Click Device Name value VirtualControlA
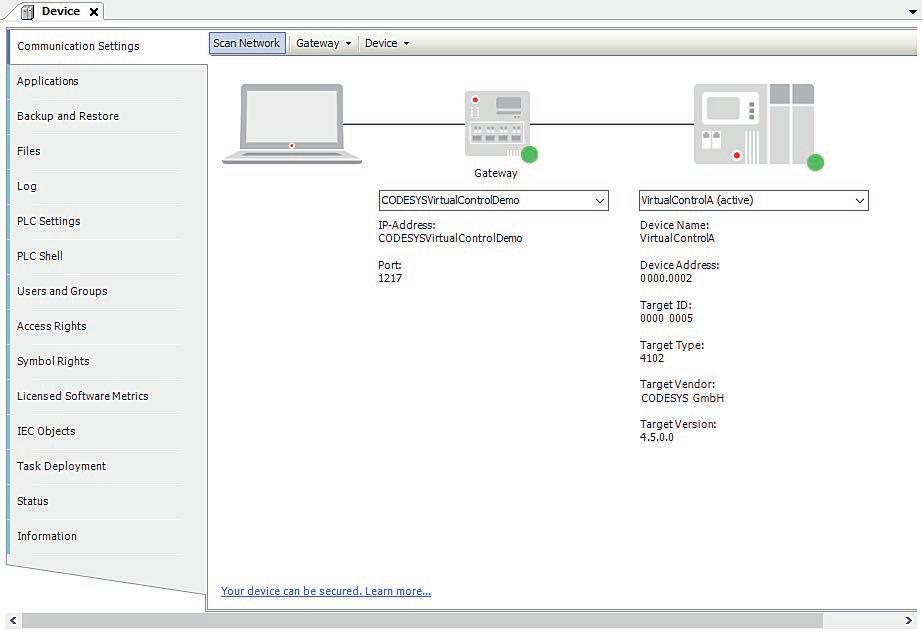Image resolution: width=922 pixels, height=633 pixels. 677,239
